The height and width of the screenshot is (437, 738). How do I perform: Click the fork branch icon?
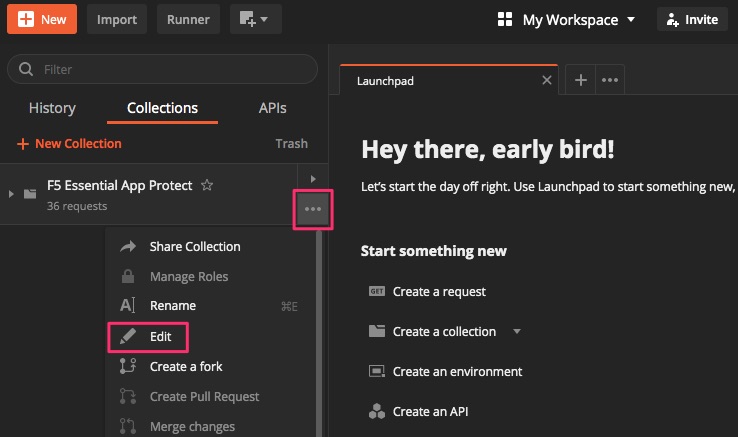coord(128,366)
